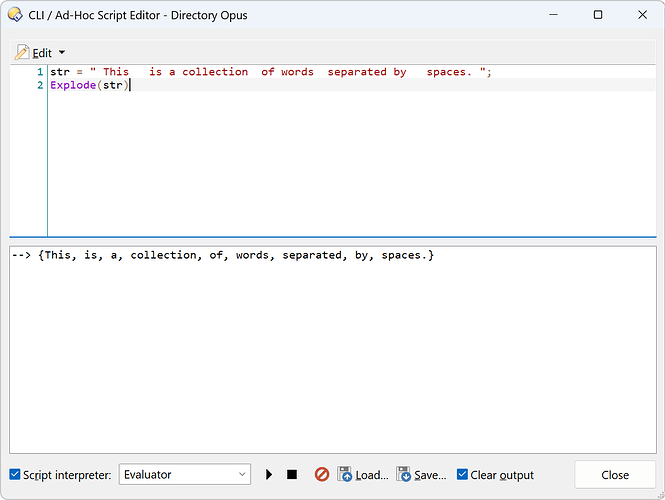The height and width of the screenshot is (500, 665).
Task: Maximize the Script Editor window
Action: [597, 15]
